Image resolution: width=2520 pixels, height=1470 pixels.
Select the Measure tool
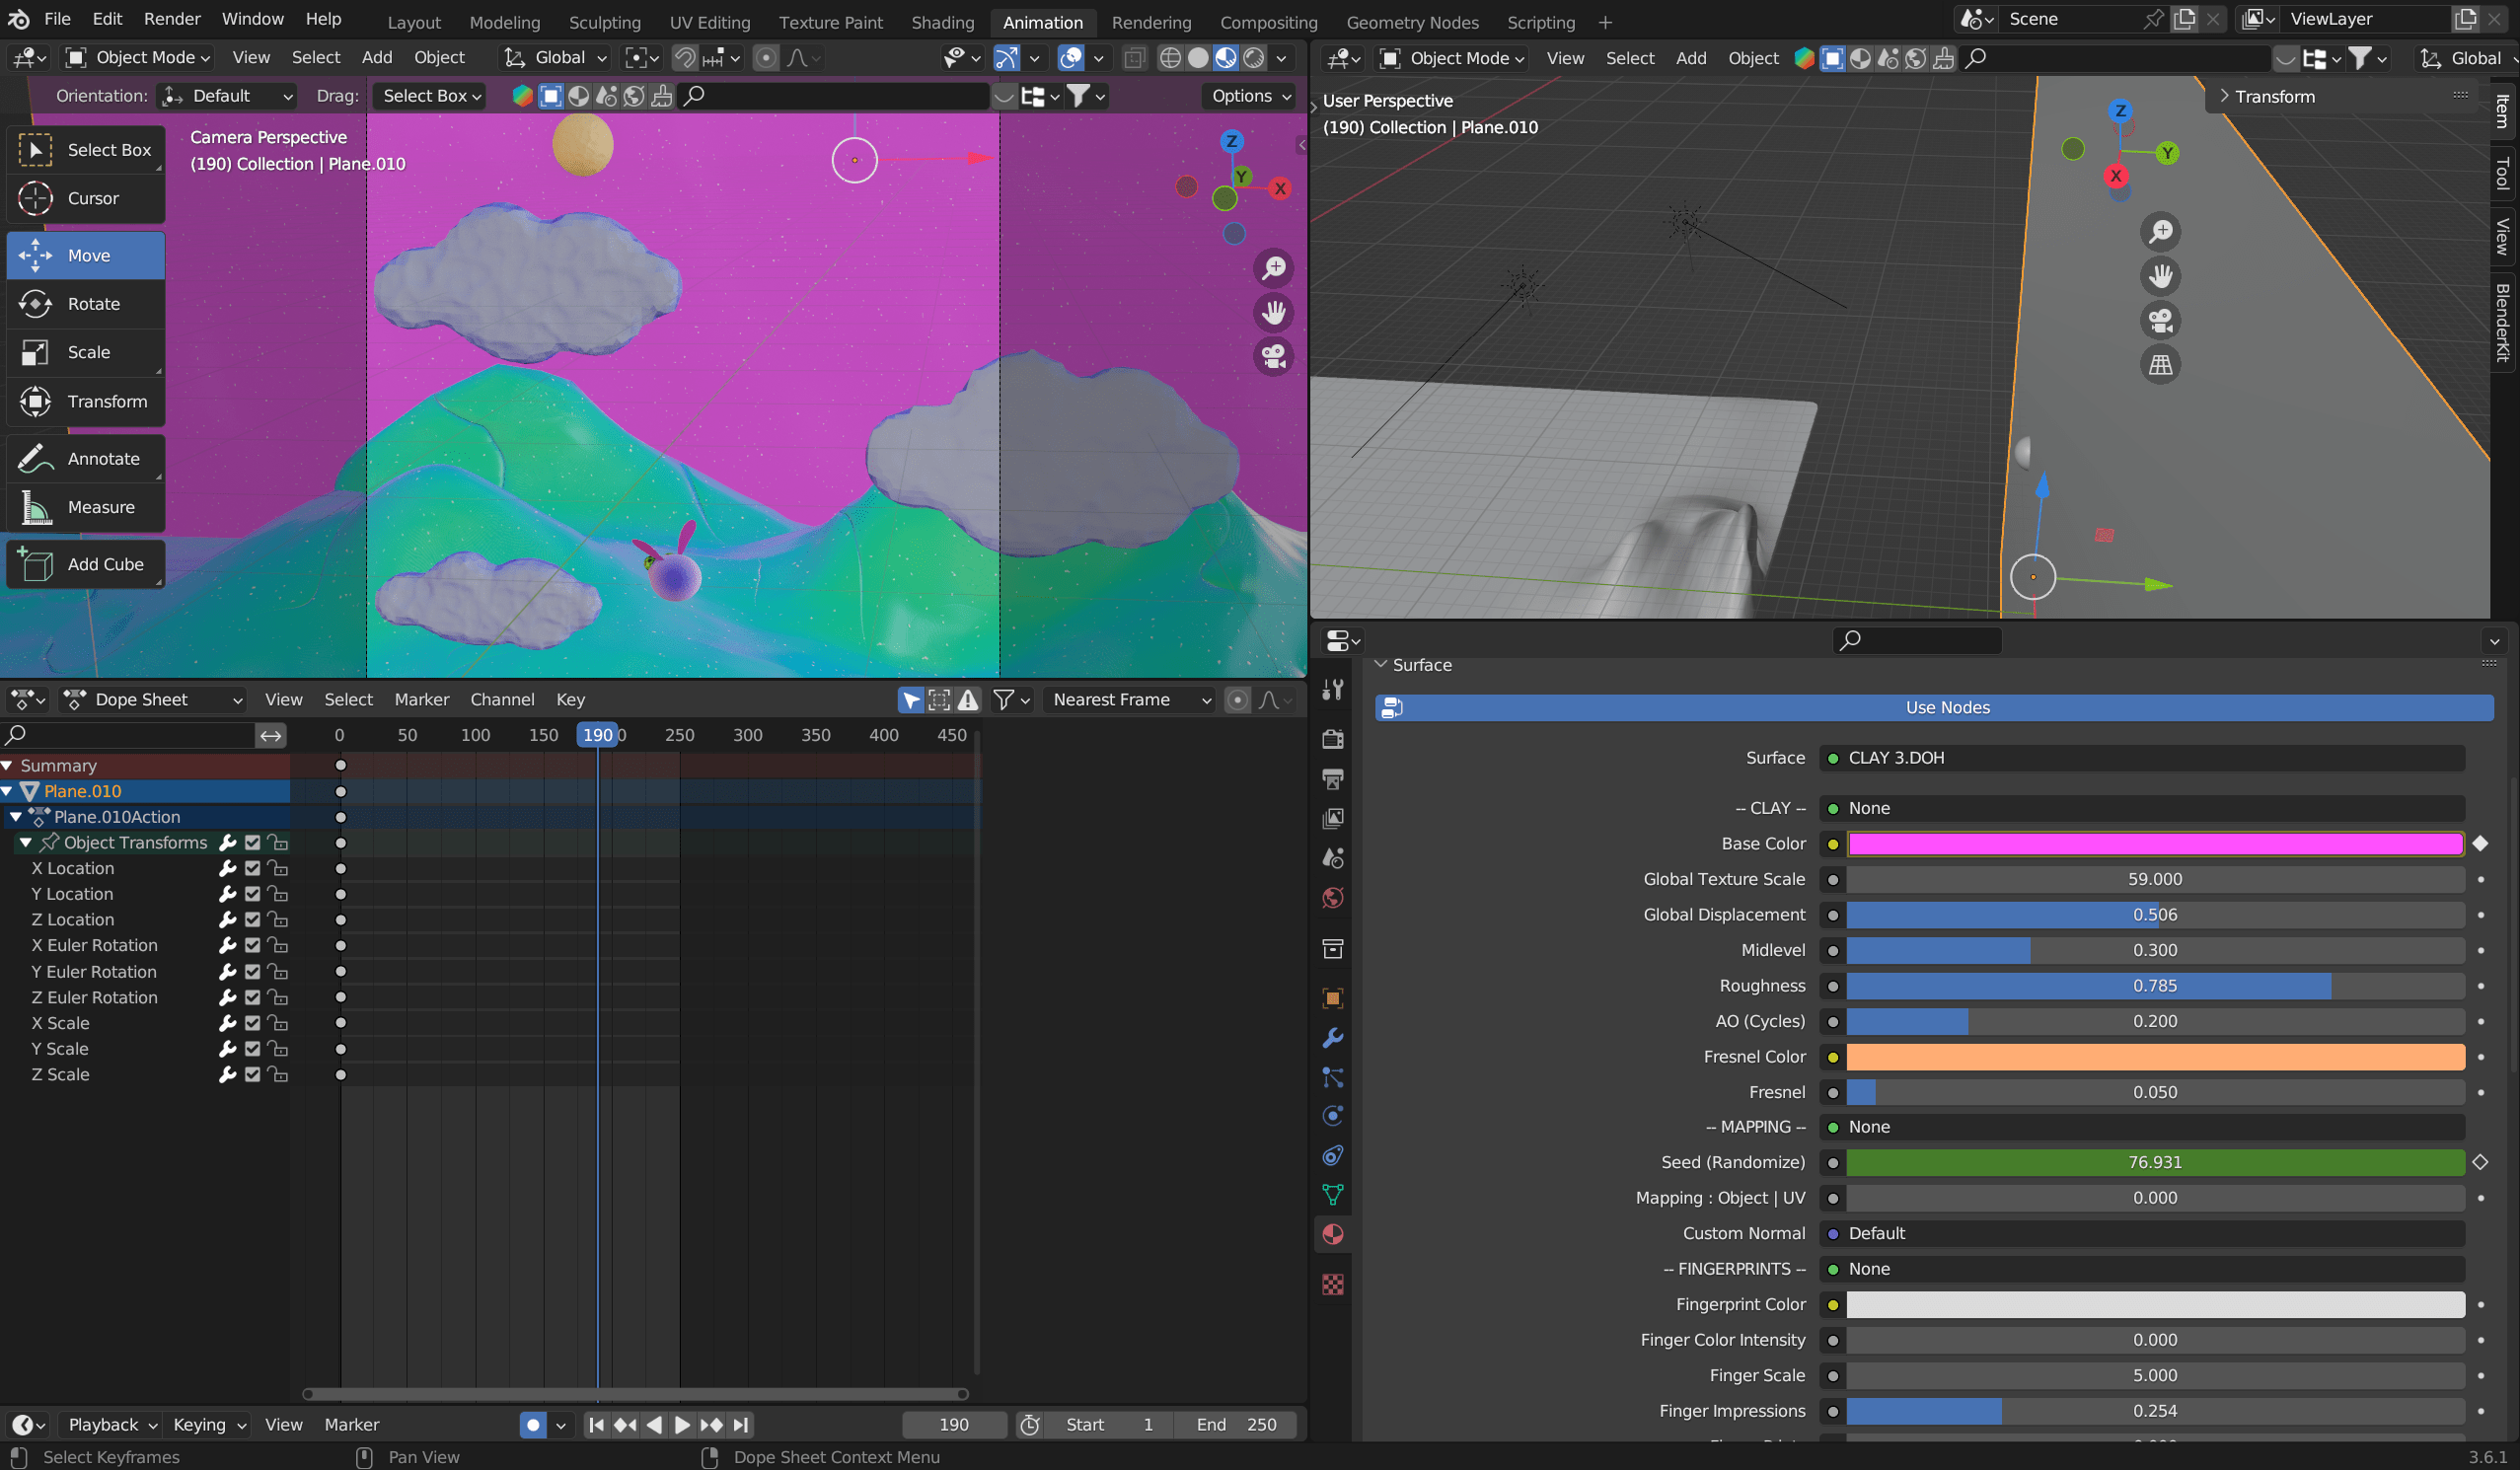click(85, 507)
